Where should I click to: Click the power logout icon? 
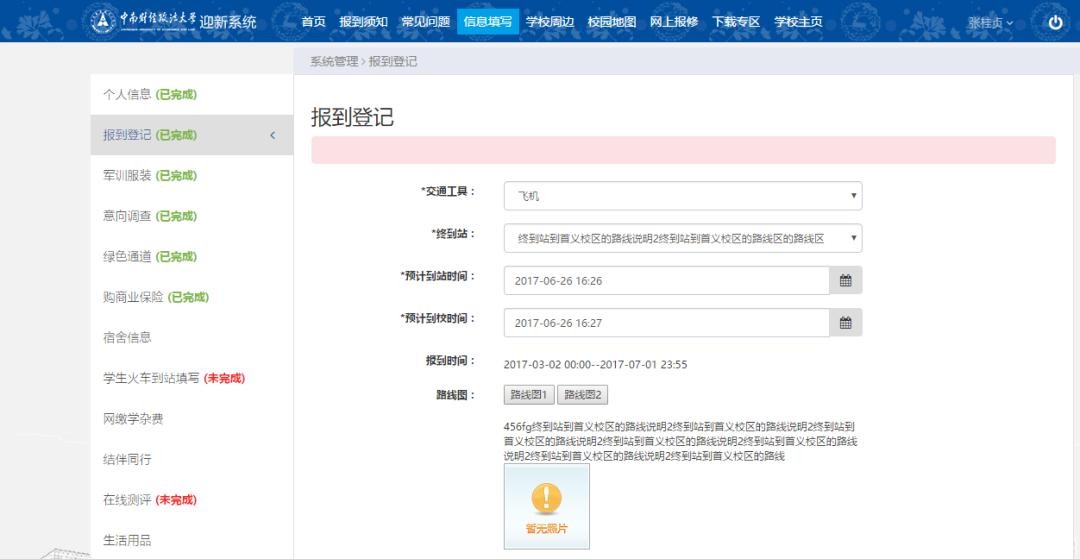coord(1055,22)
